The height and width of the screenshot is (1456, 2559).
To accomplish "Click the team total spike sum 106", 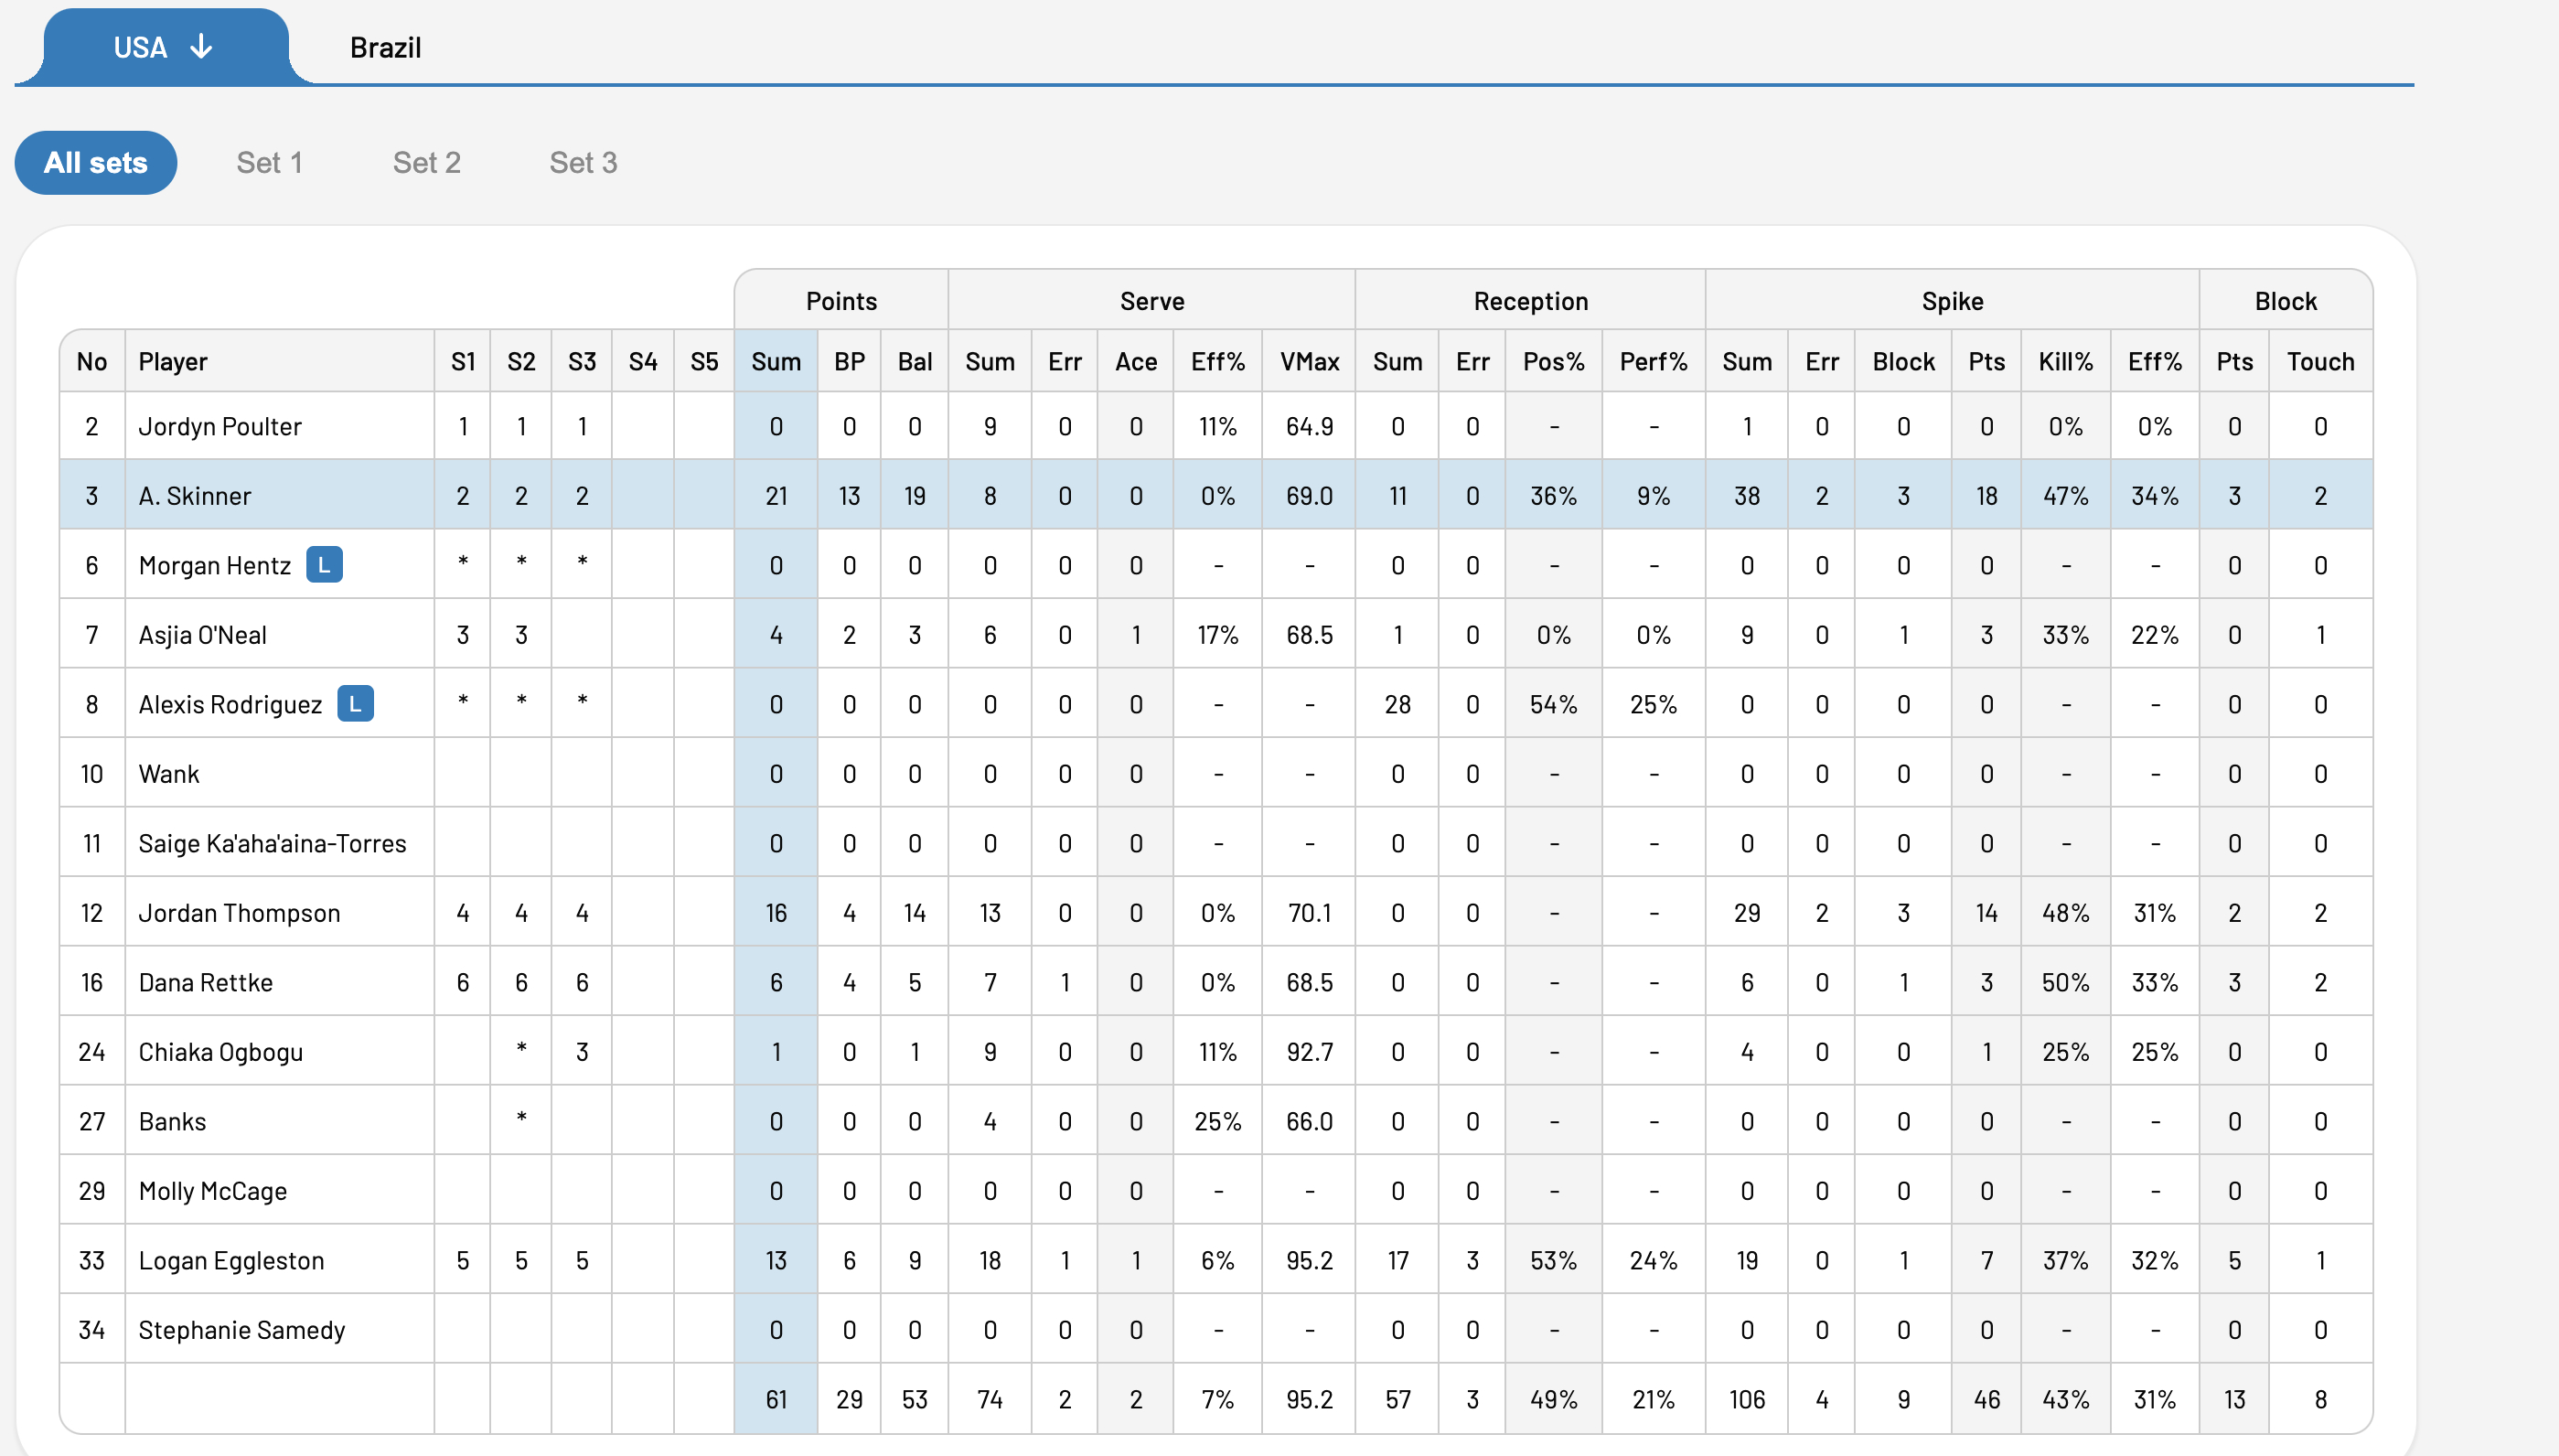I will tap(1747, 1400).
